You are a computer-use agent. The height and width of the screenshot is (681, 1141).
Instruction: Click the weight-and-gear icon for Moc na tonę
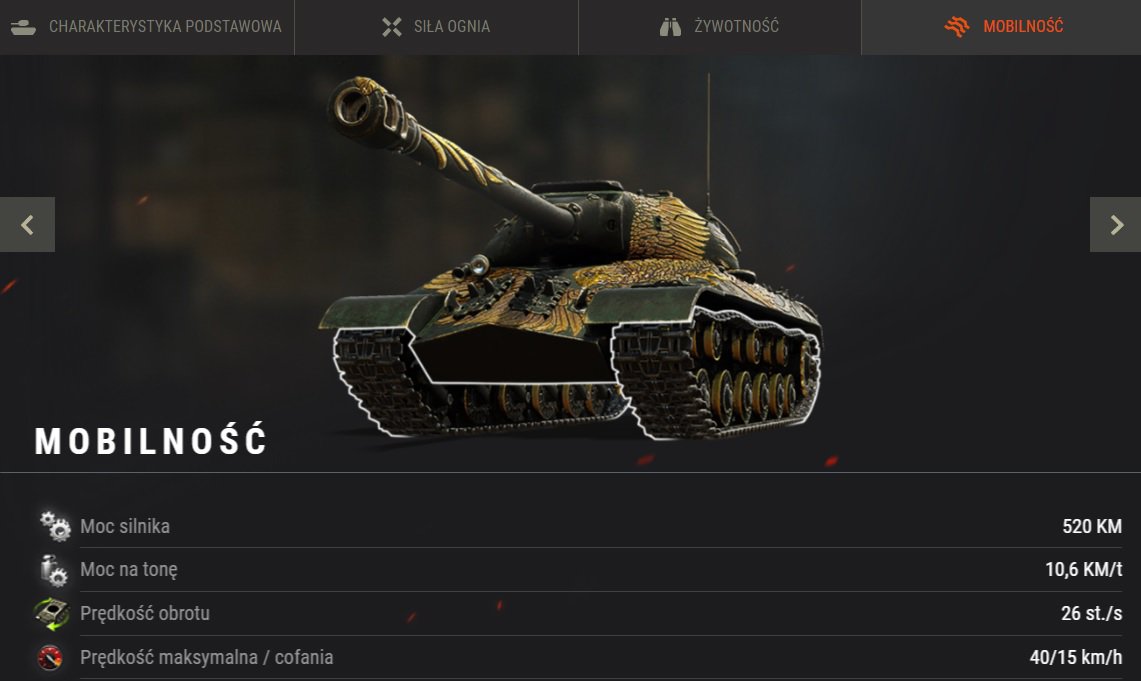54,570
